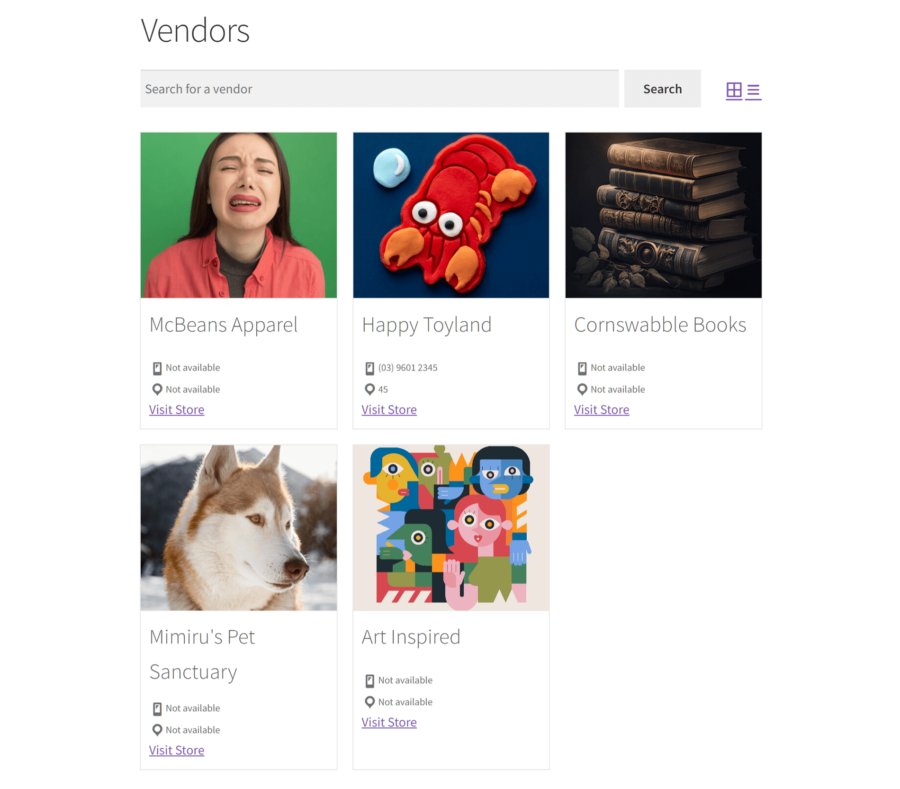
Task: Switch to grid view layout
Action: click(736, 90)
